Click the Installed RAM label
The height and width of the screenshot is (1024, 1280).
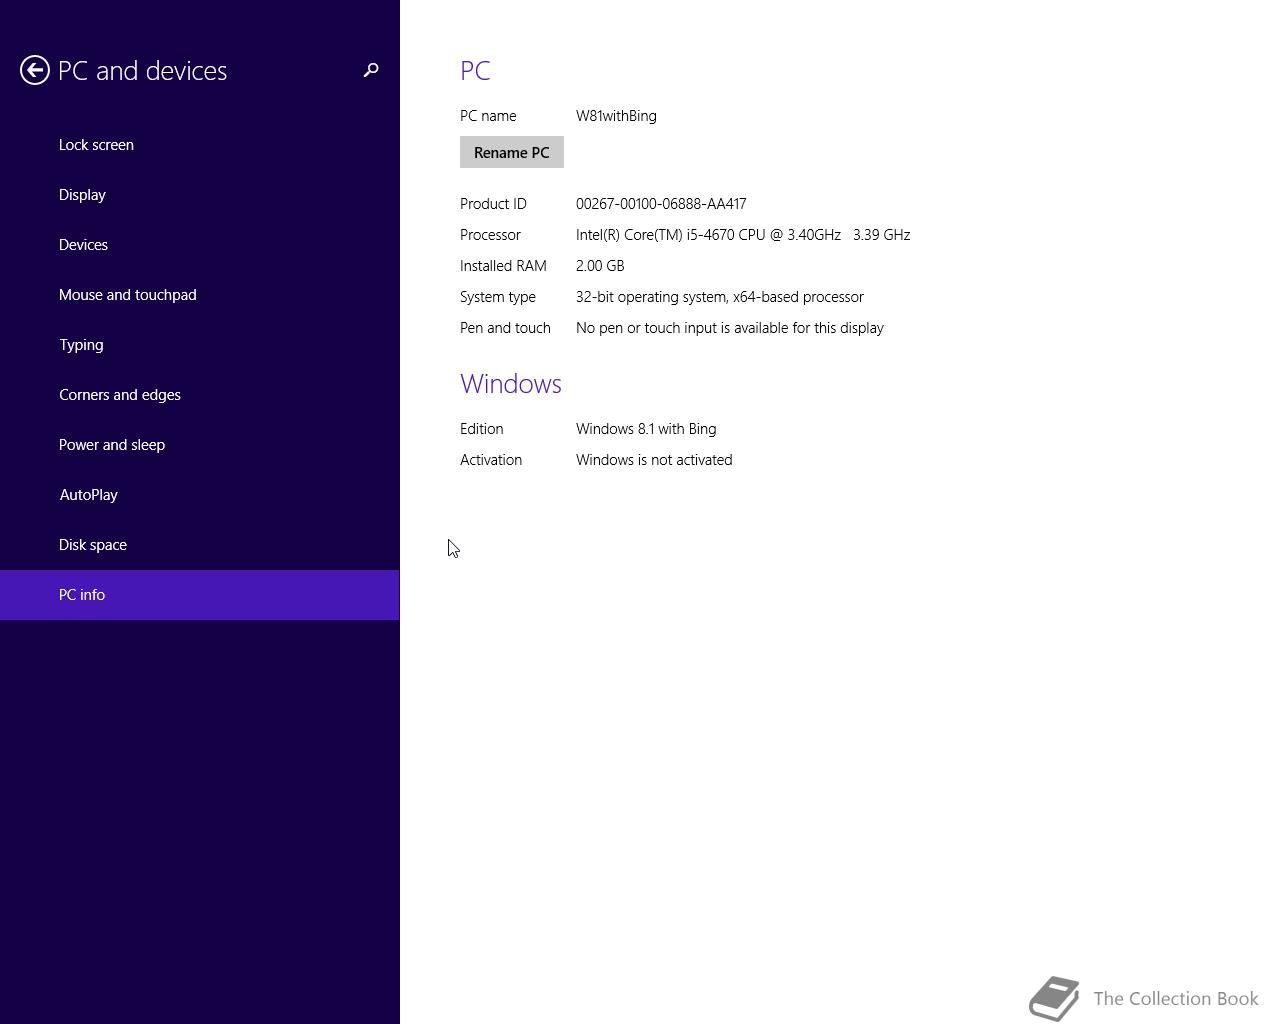[503, 266]
